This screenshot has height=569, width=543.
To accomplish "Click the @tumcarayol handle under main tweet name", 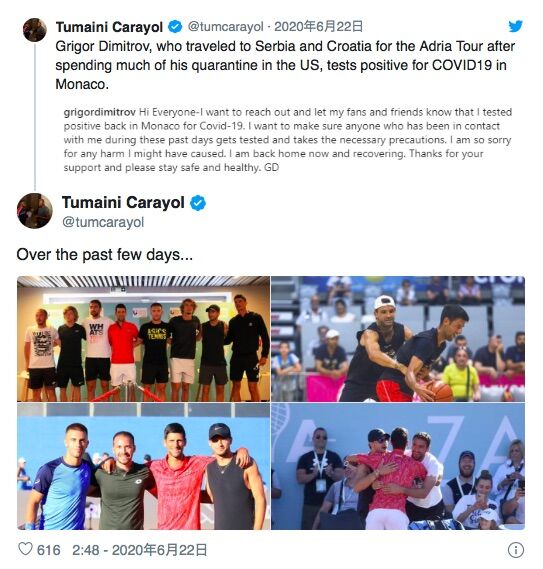I will (103, 222).
